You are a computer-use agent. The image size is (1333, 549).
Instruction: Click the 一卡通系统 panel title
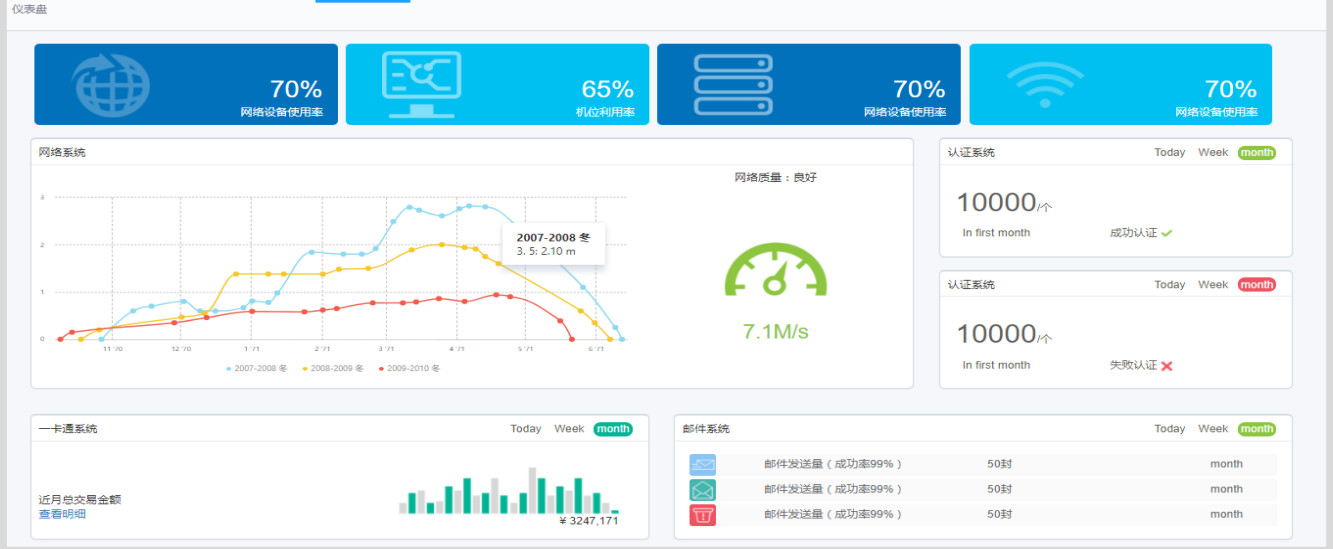(68, 429)
